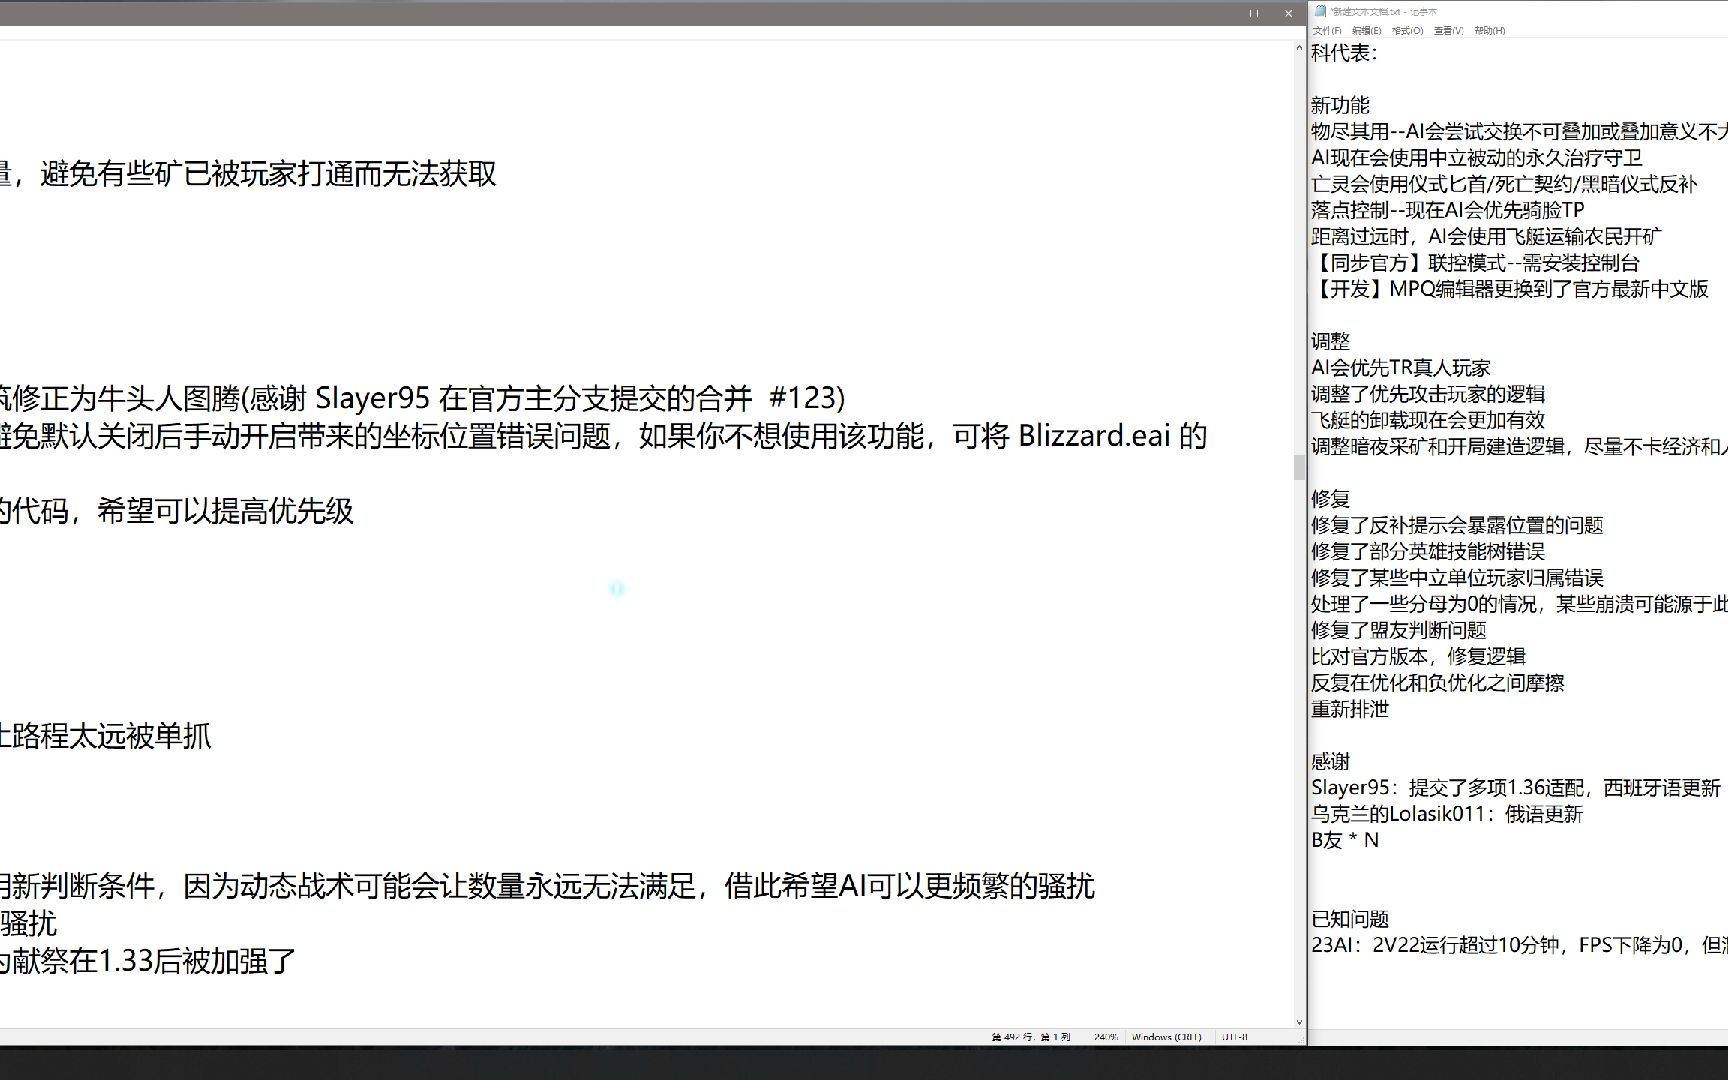Click the 新功能 heading in Notepad
The width and height of the screenshot is (1728, 1080).
coord(1340,105)
